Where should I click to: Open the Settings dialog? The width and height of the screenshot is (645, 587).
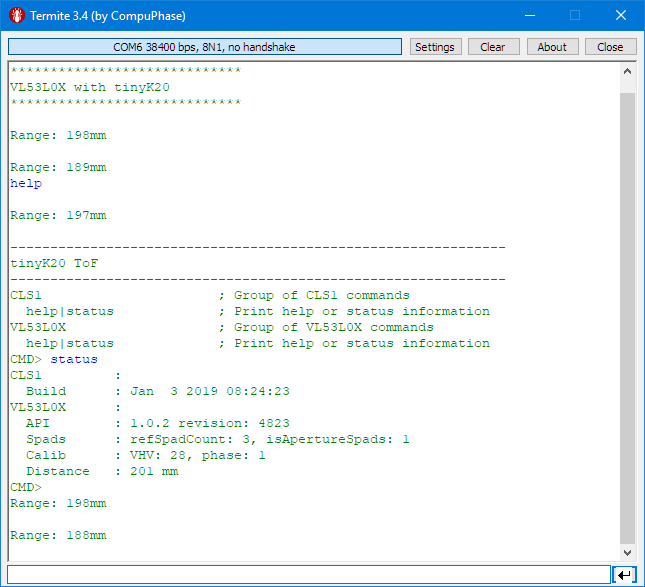(434, 47)
